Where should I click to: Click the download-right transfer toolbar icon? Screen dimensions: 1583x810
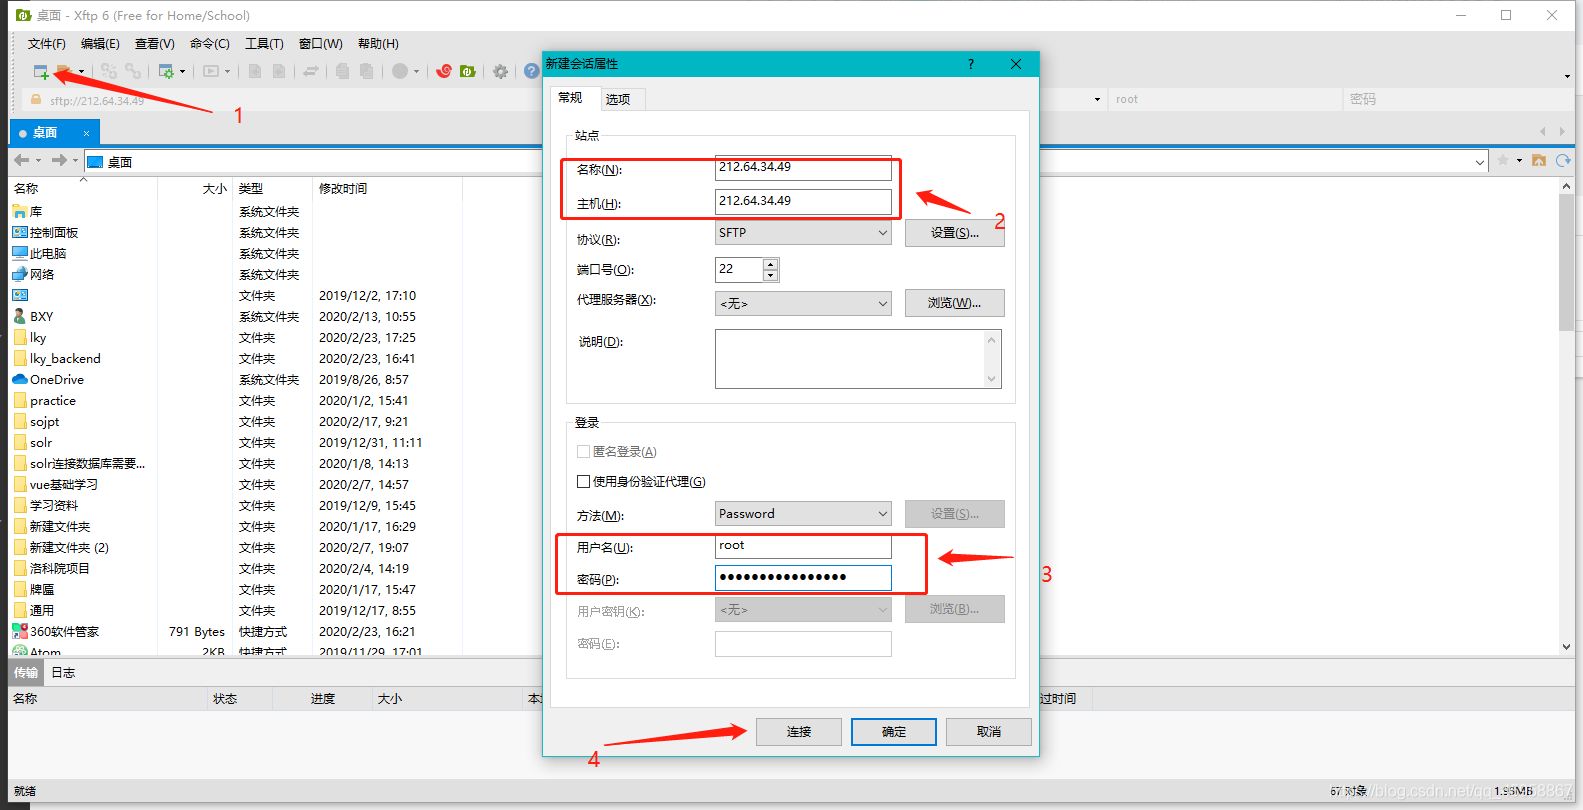point(279,71)
